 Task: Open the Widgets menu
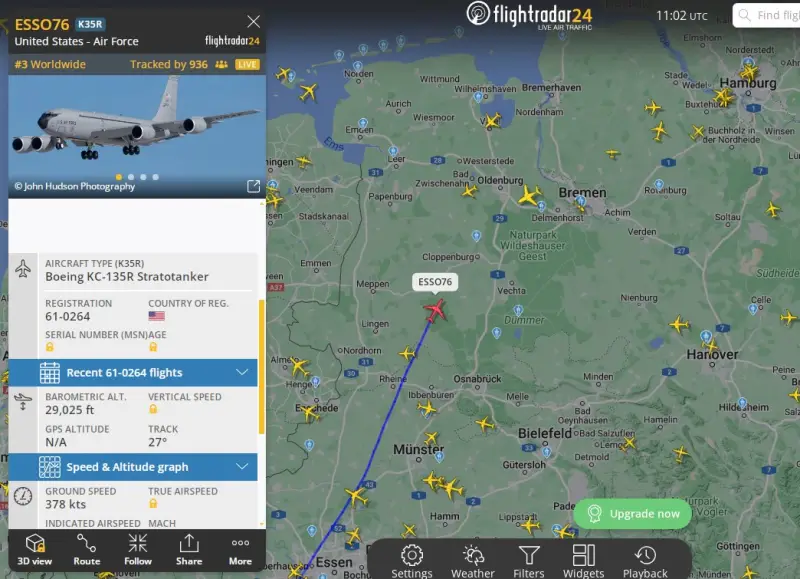(x=583, y=561)
